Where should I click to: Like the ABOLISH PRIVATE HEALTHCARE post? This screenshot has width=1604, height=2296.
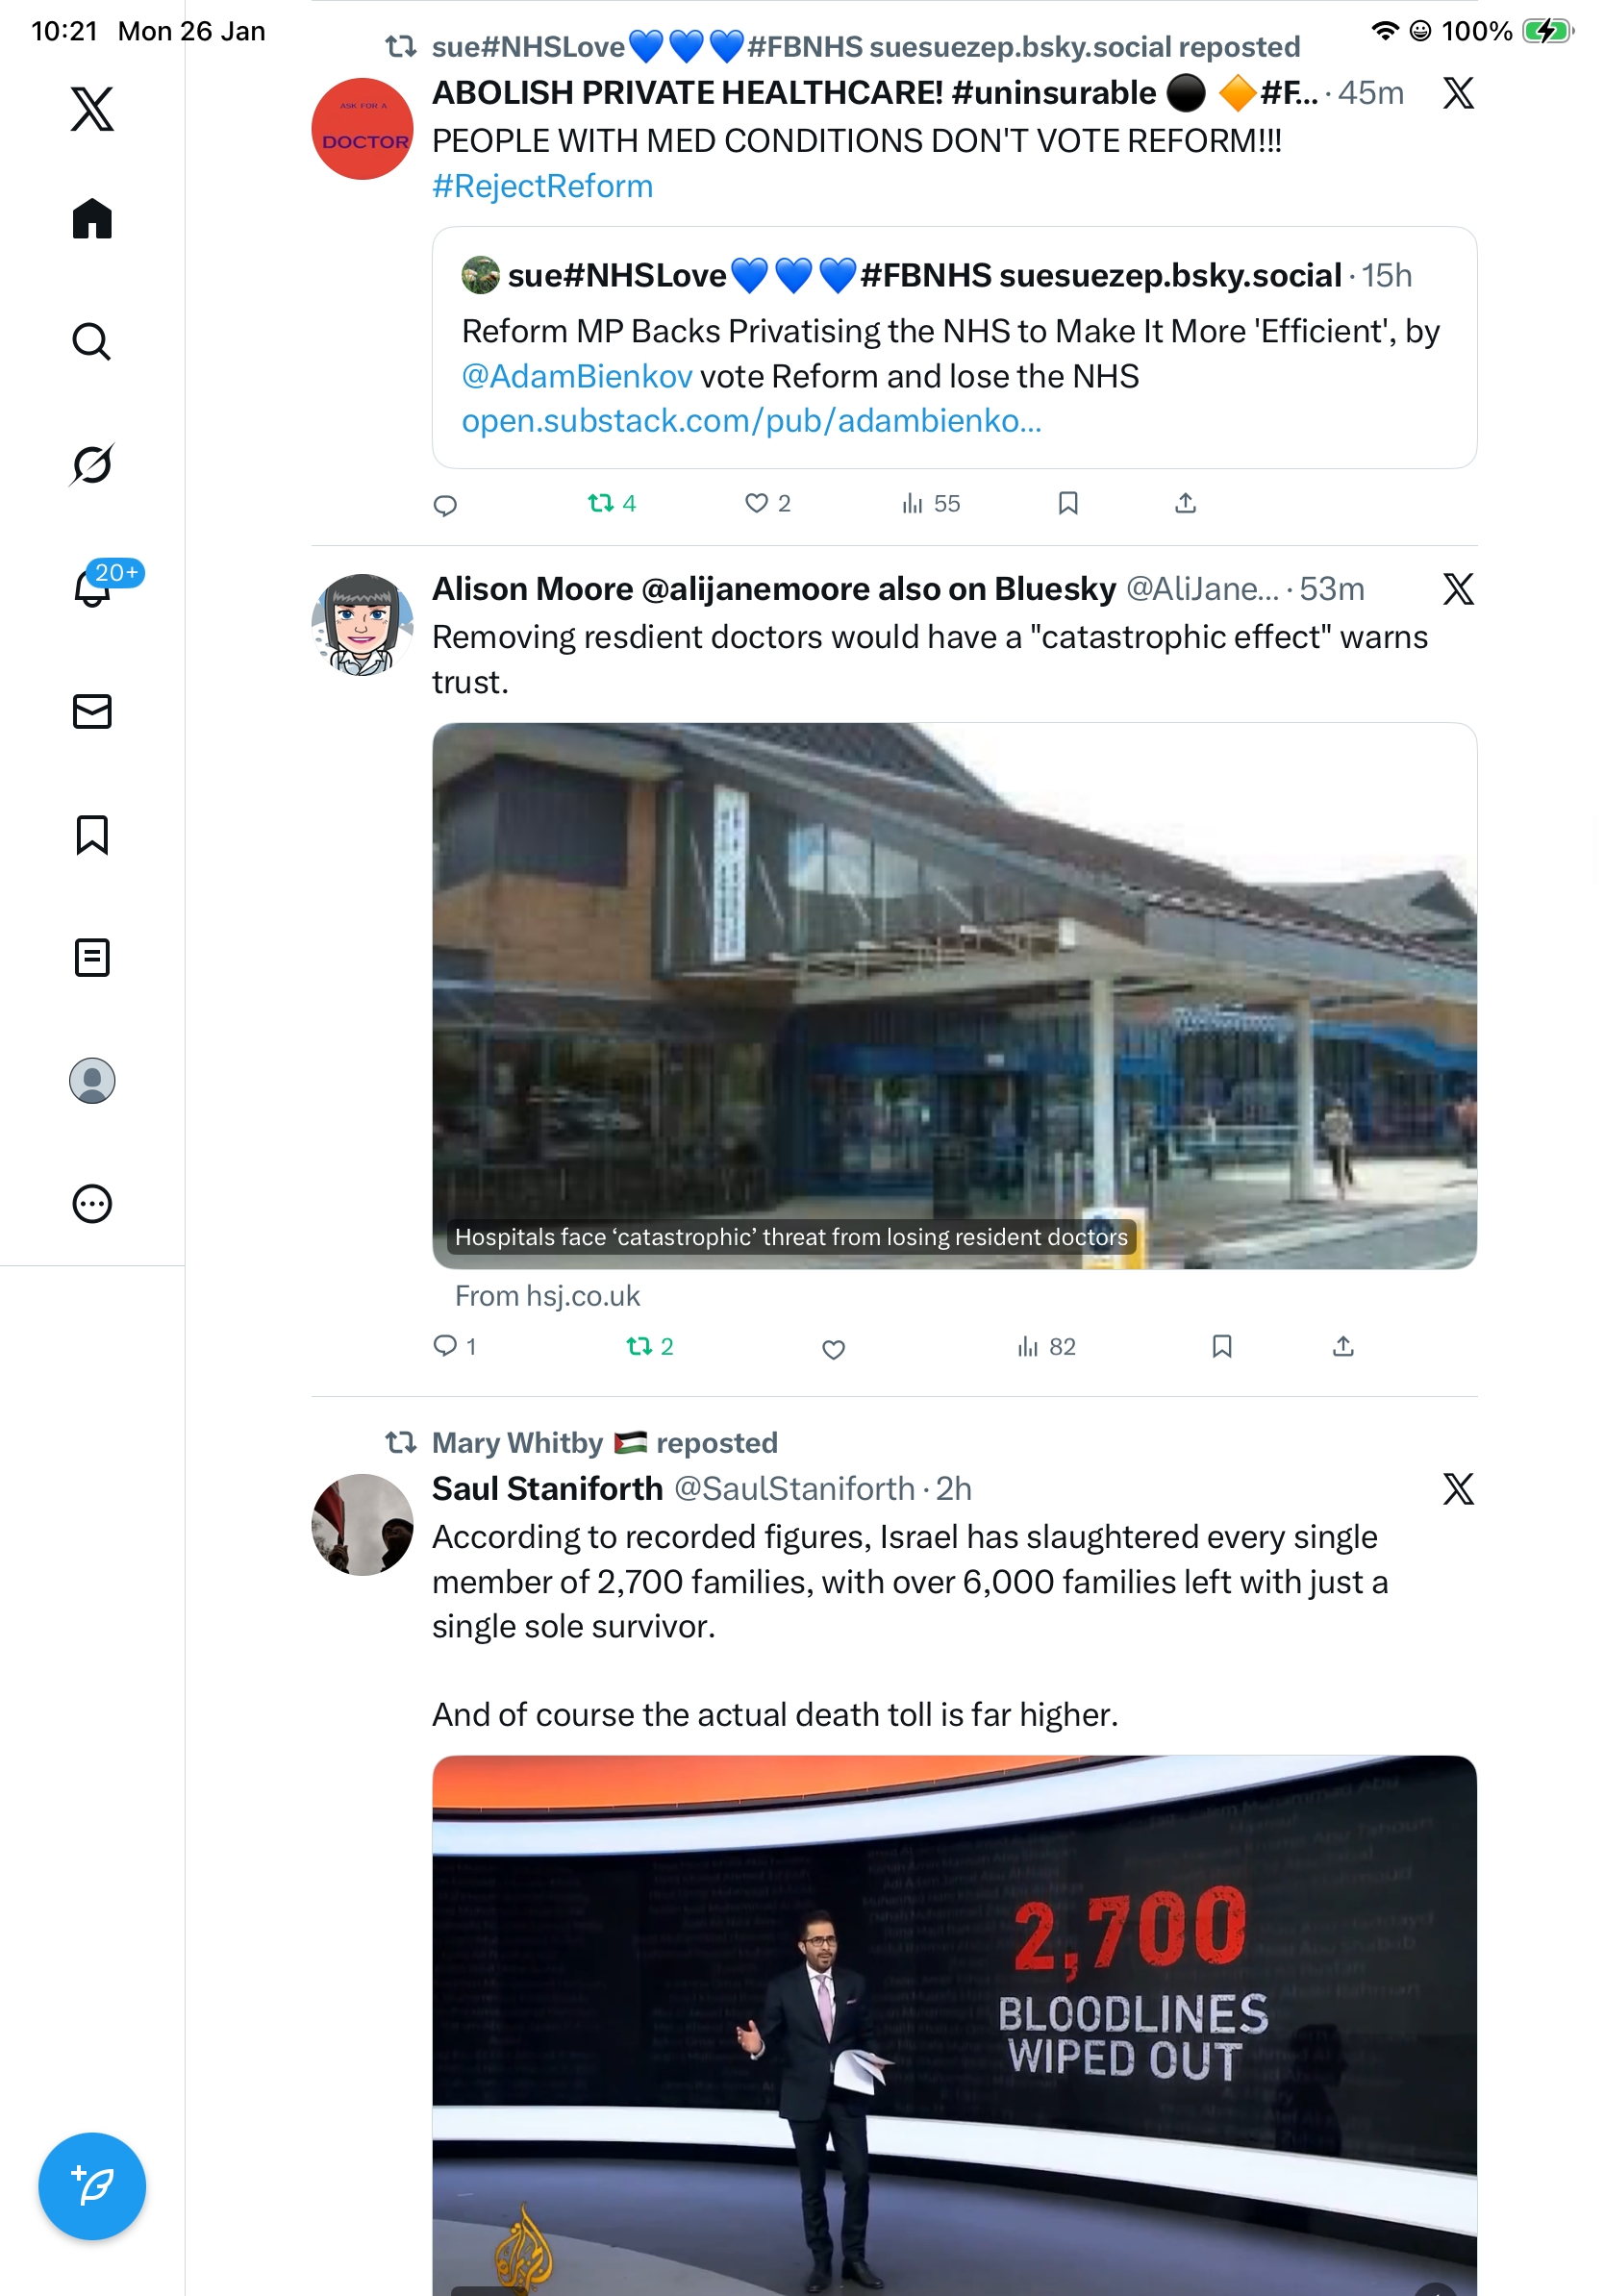coord(767,503)
